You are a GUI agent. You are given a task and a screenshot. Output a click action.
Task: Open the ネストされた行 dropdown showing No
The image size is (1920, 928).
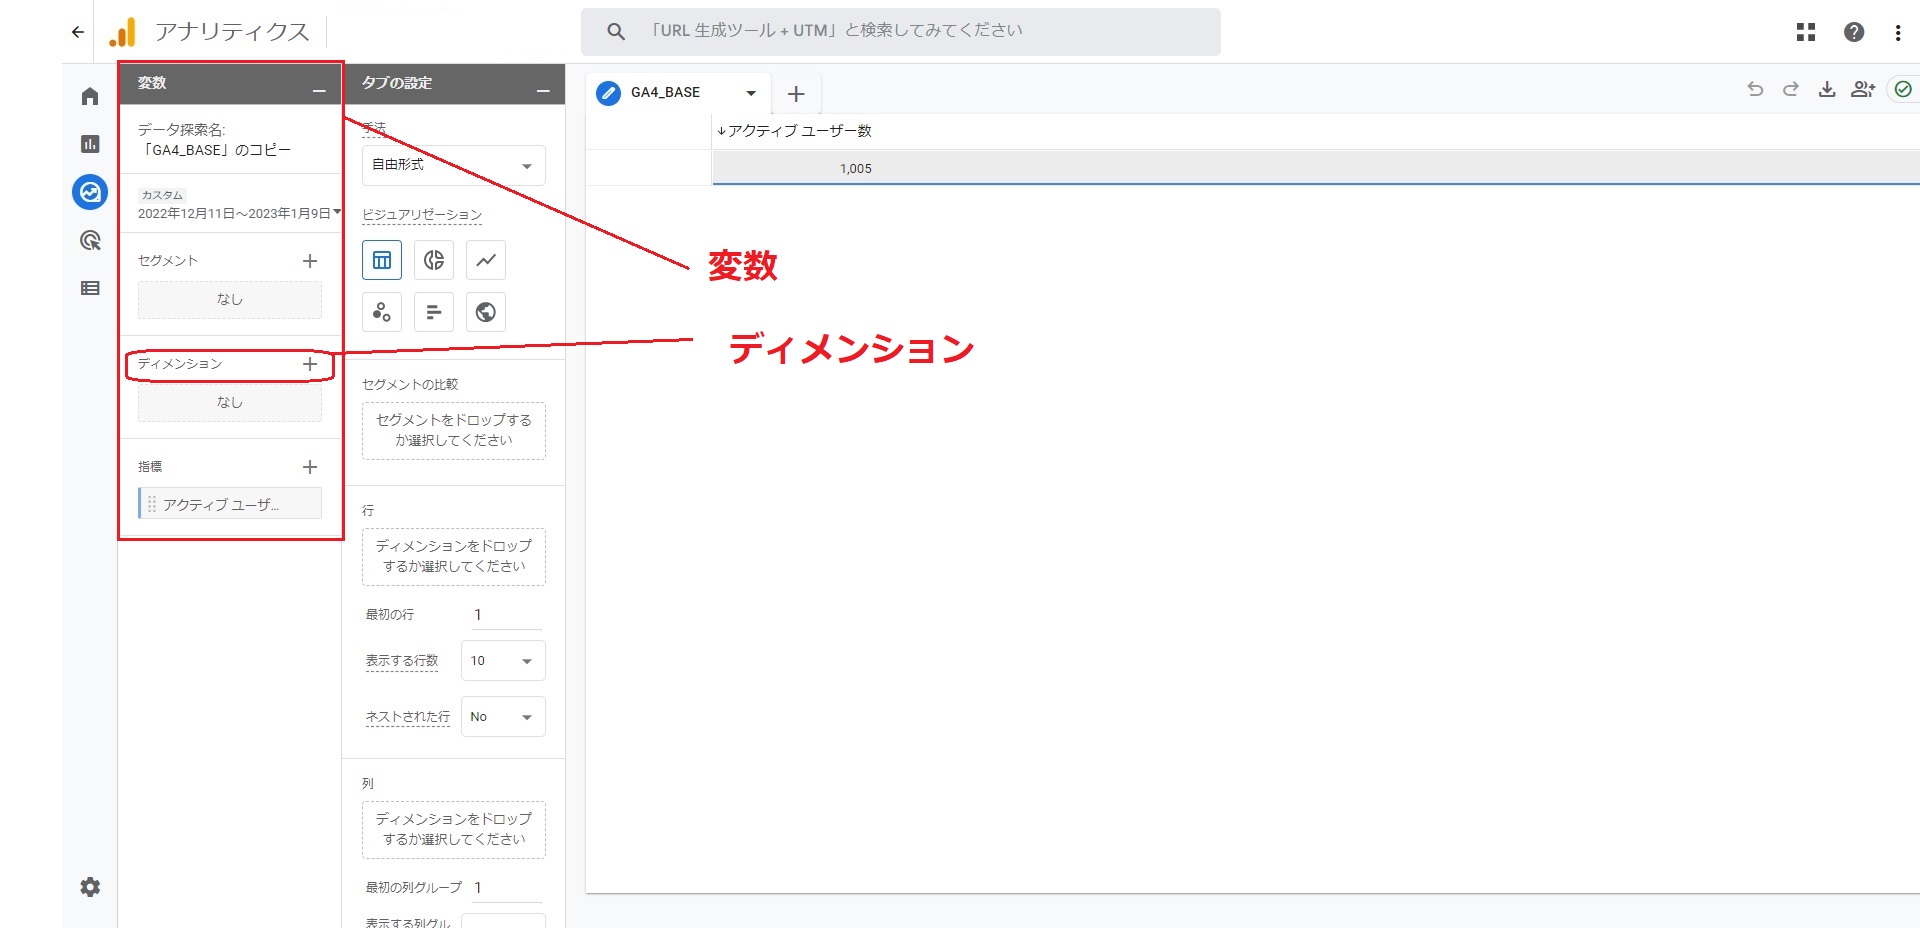pos(503,717)
